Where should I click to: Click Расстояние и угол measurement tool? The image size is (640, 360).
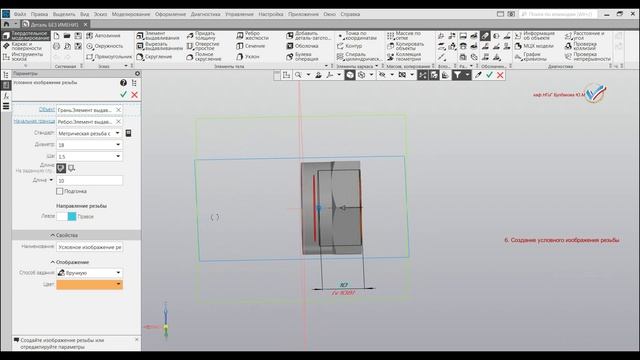point(584,36)
